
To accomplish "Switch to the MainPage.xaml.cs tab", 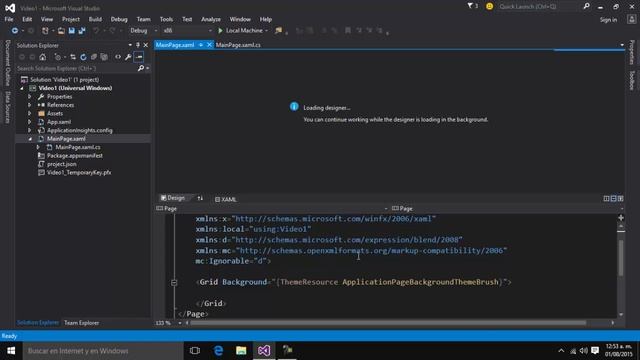I will tap(238, 45).
